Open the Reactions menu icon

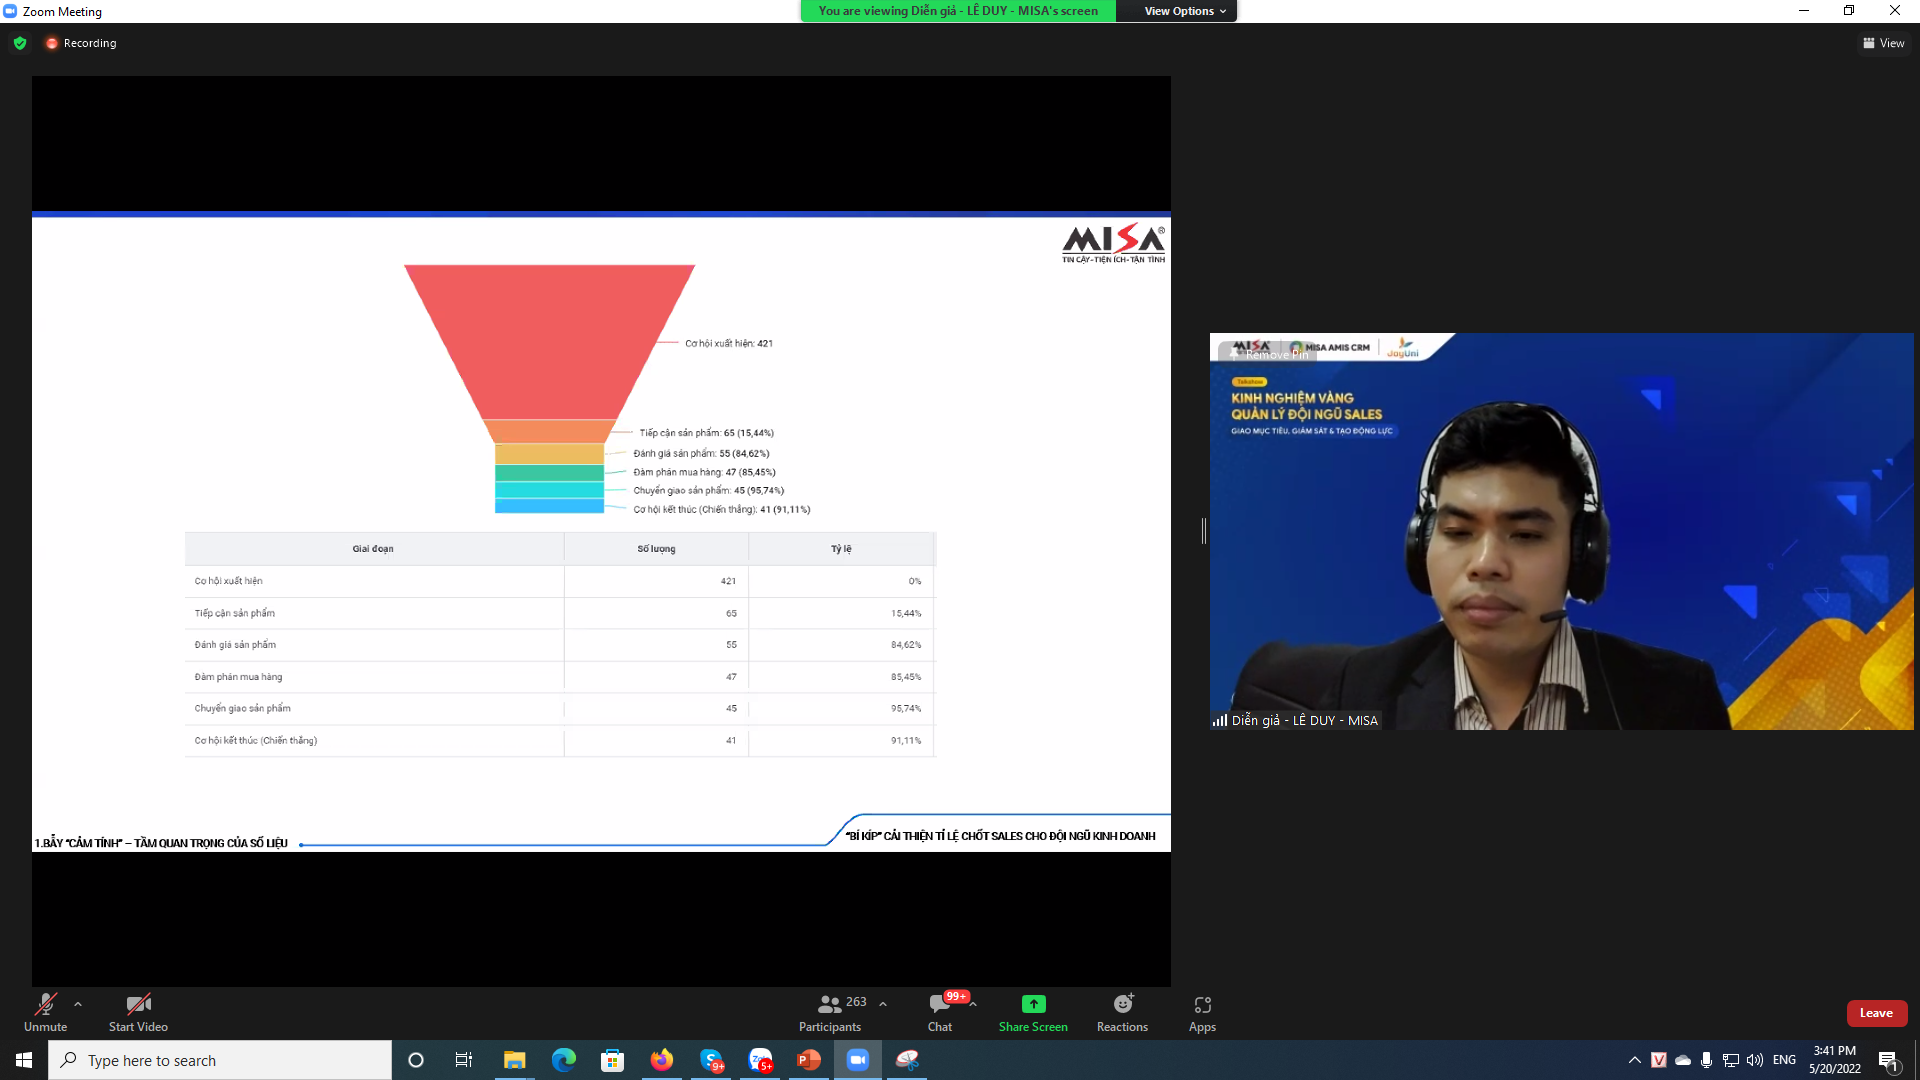(1122, 1004)
